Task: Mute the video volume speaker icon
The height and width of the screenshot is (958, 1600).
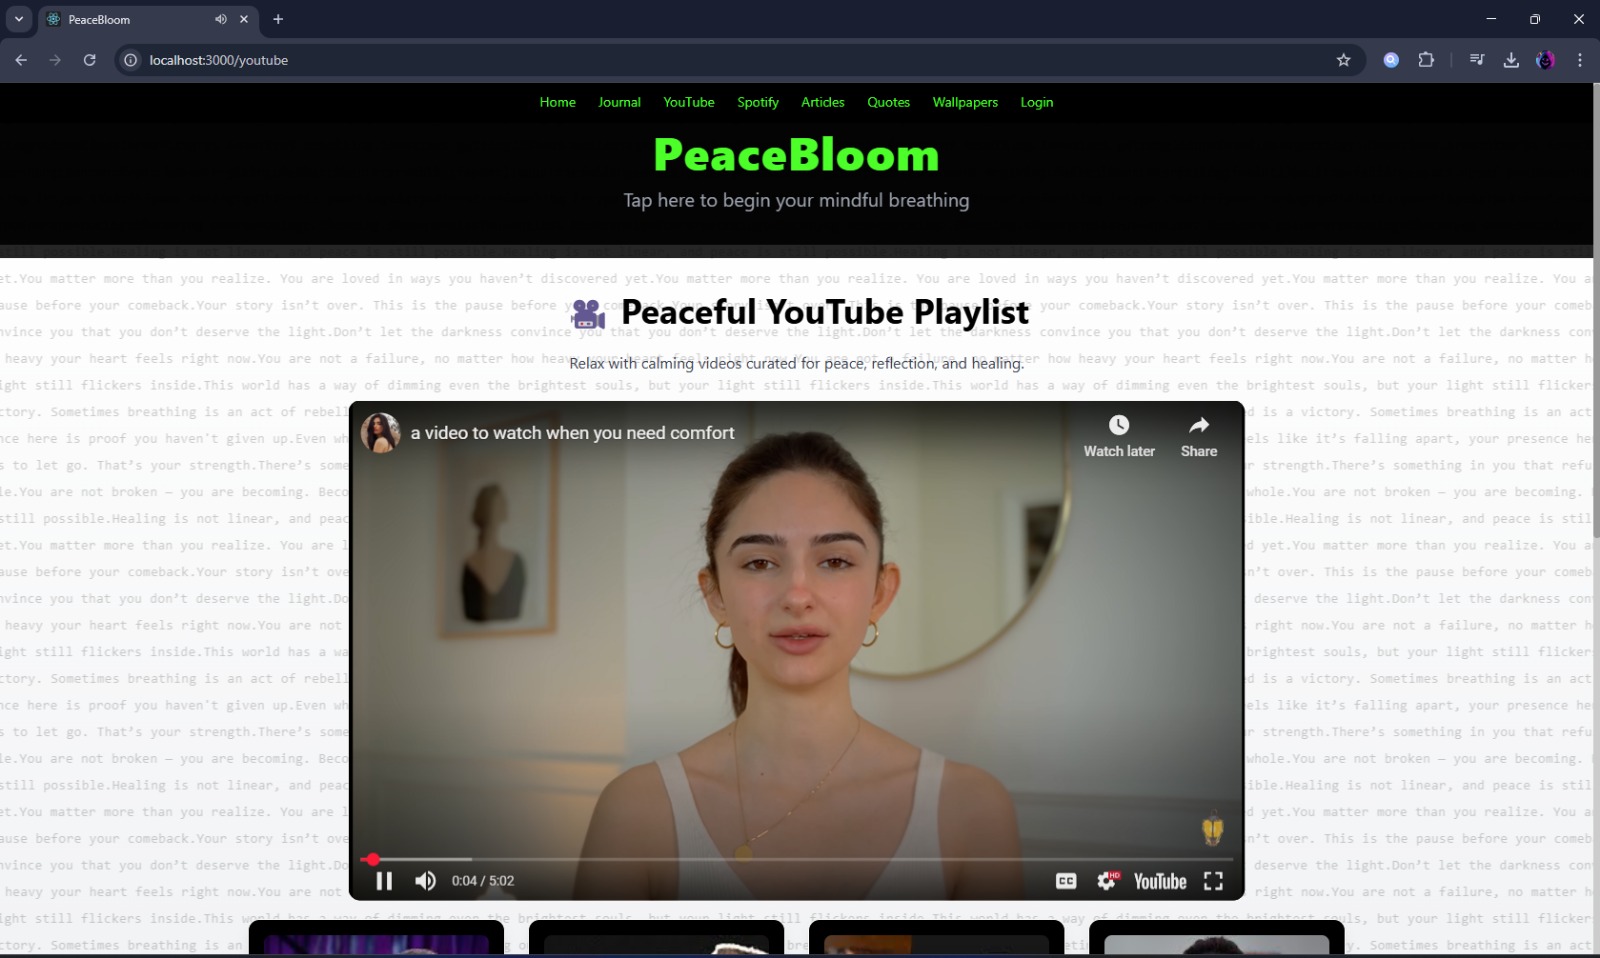Action: click(x=425, y=881)
